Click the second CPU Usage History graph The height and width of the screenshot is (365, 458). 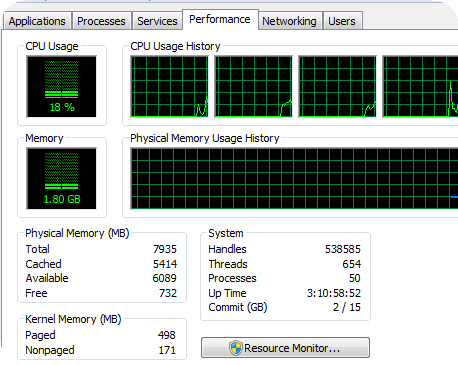pos(254,87)
